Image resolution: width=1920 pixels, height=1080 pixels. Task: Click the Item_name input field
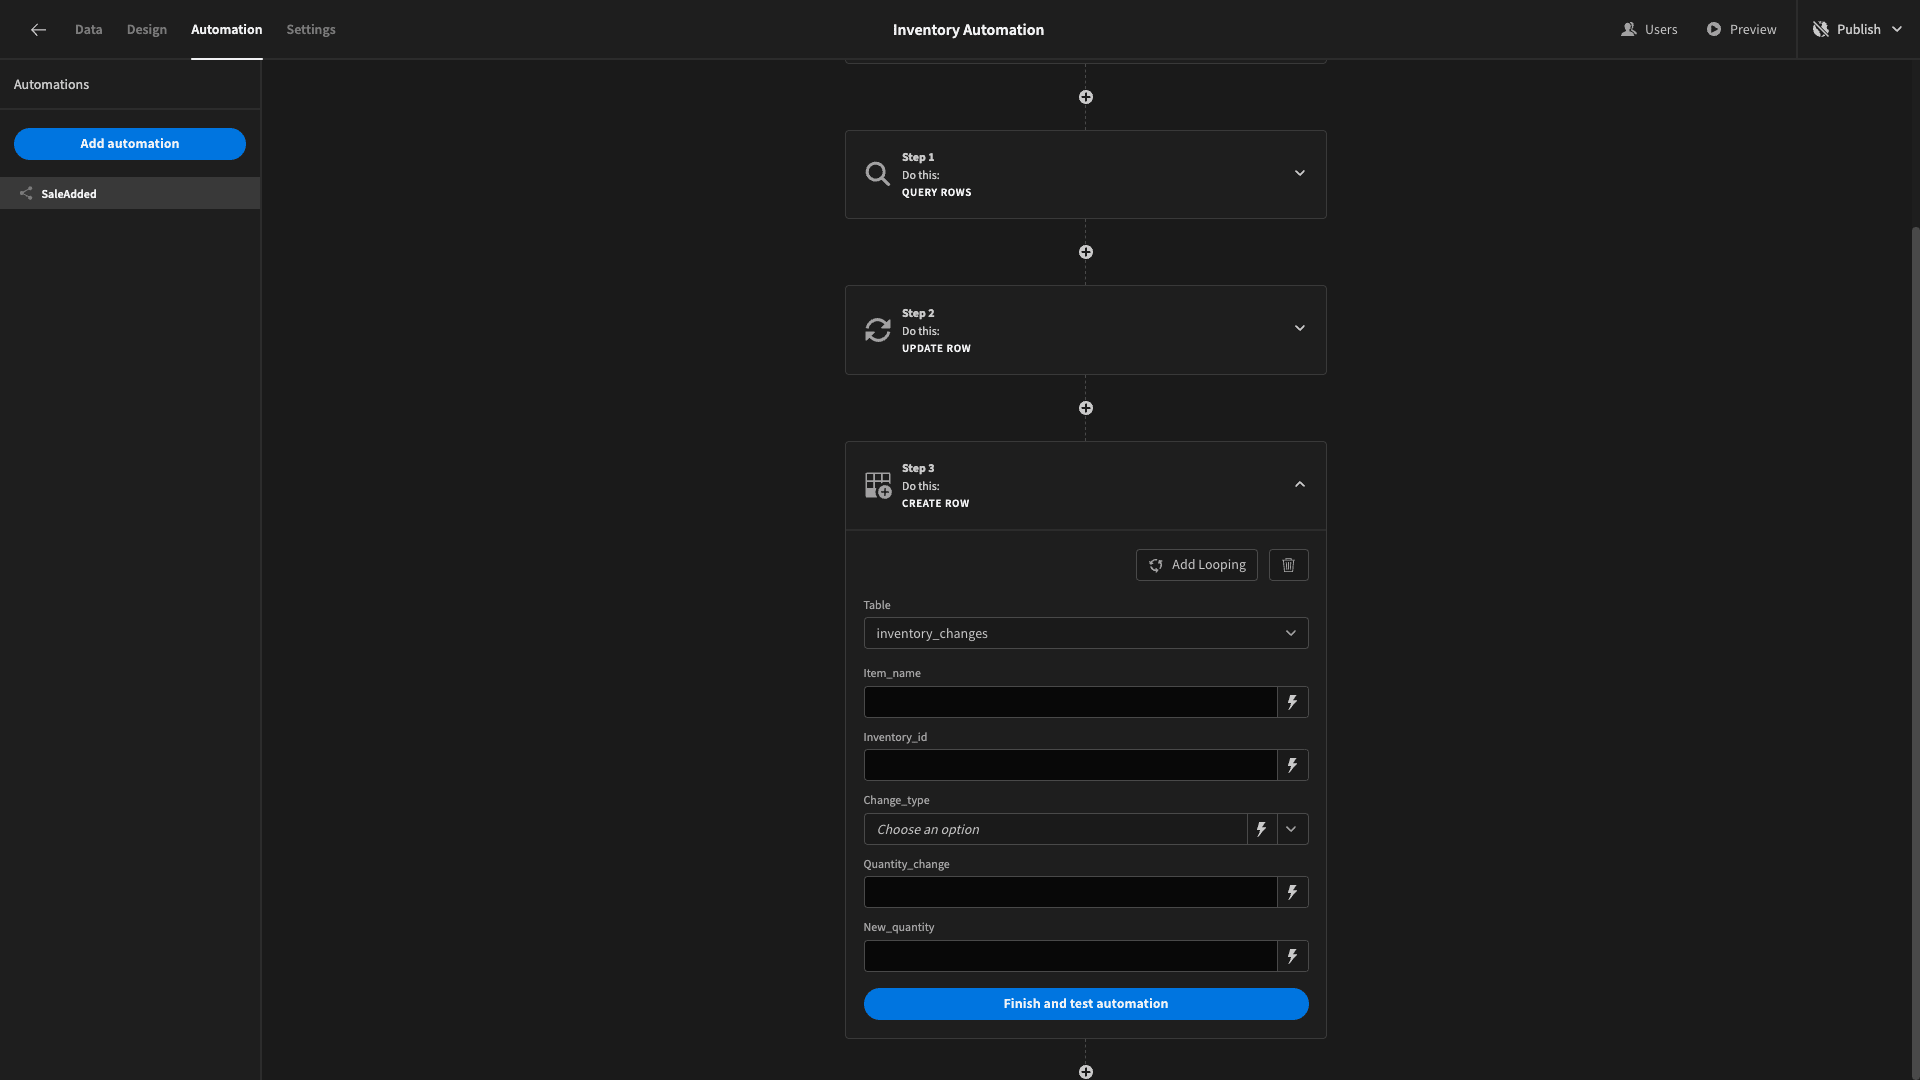1071,702
